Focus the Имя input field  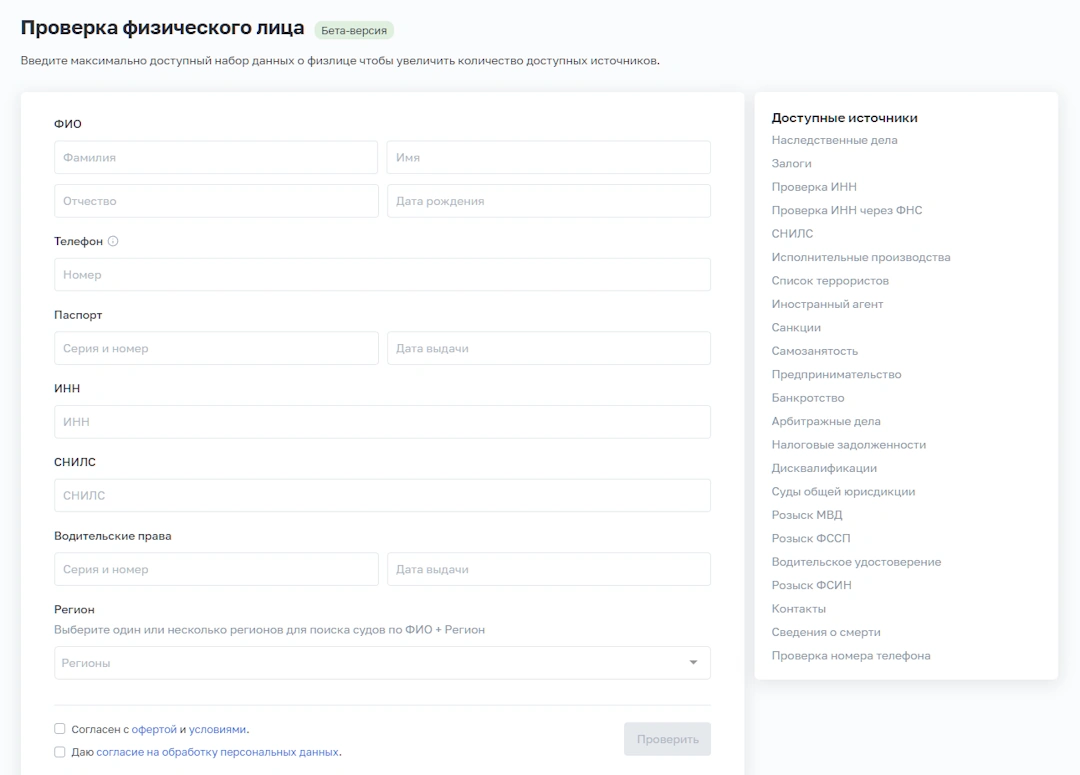(x=548, y=158)
